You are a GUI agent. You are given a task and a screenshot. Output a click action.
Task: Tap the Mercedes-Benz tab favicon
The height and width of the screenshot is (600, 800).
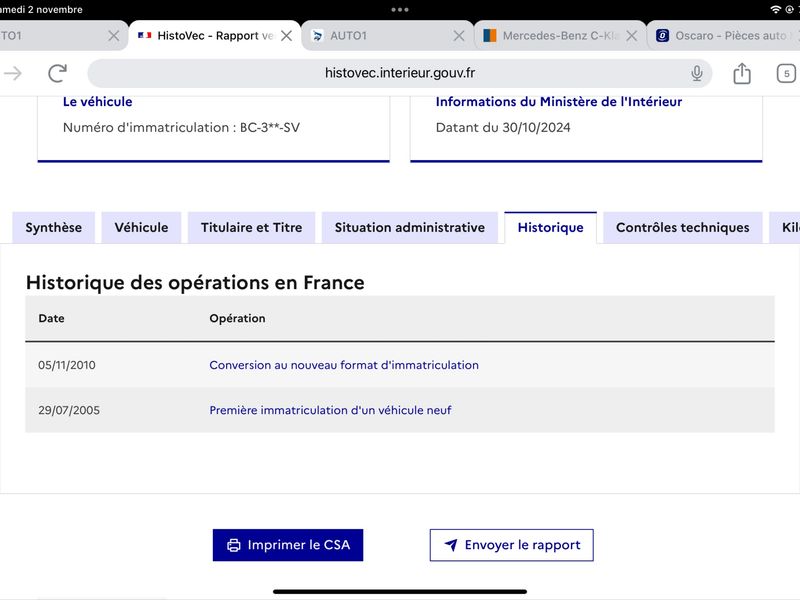tap(490, 35)
